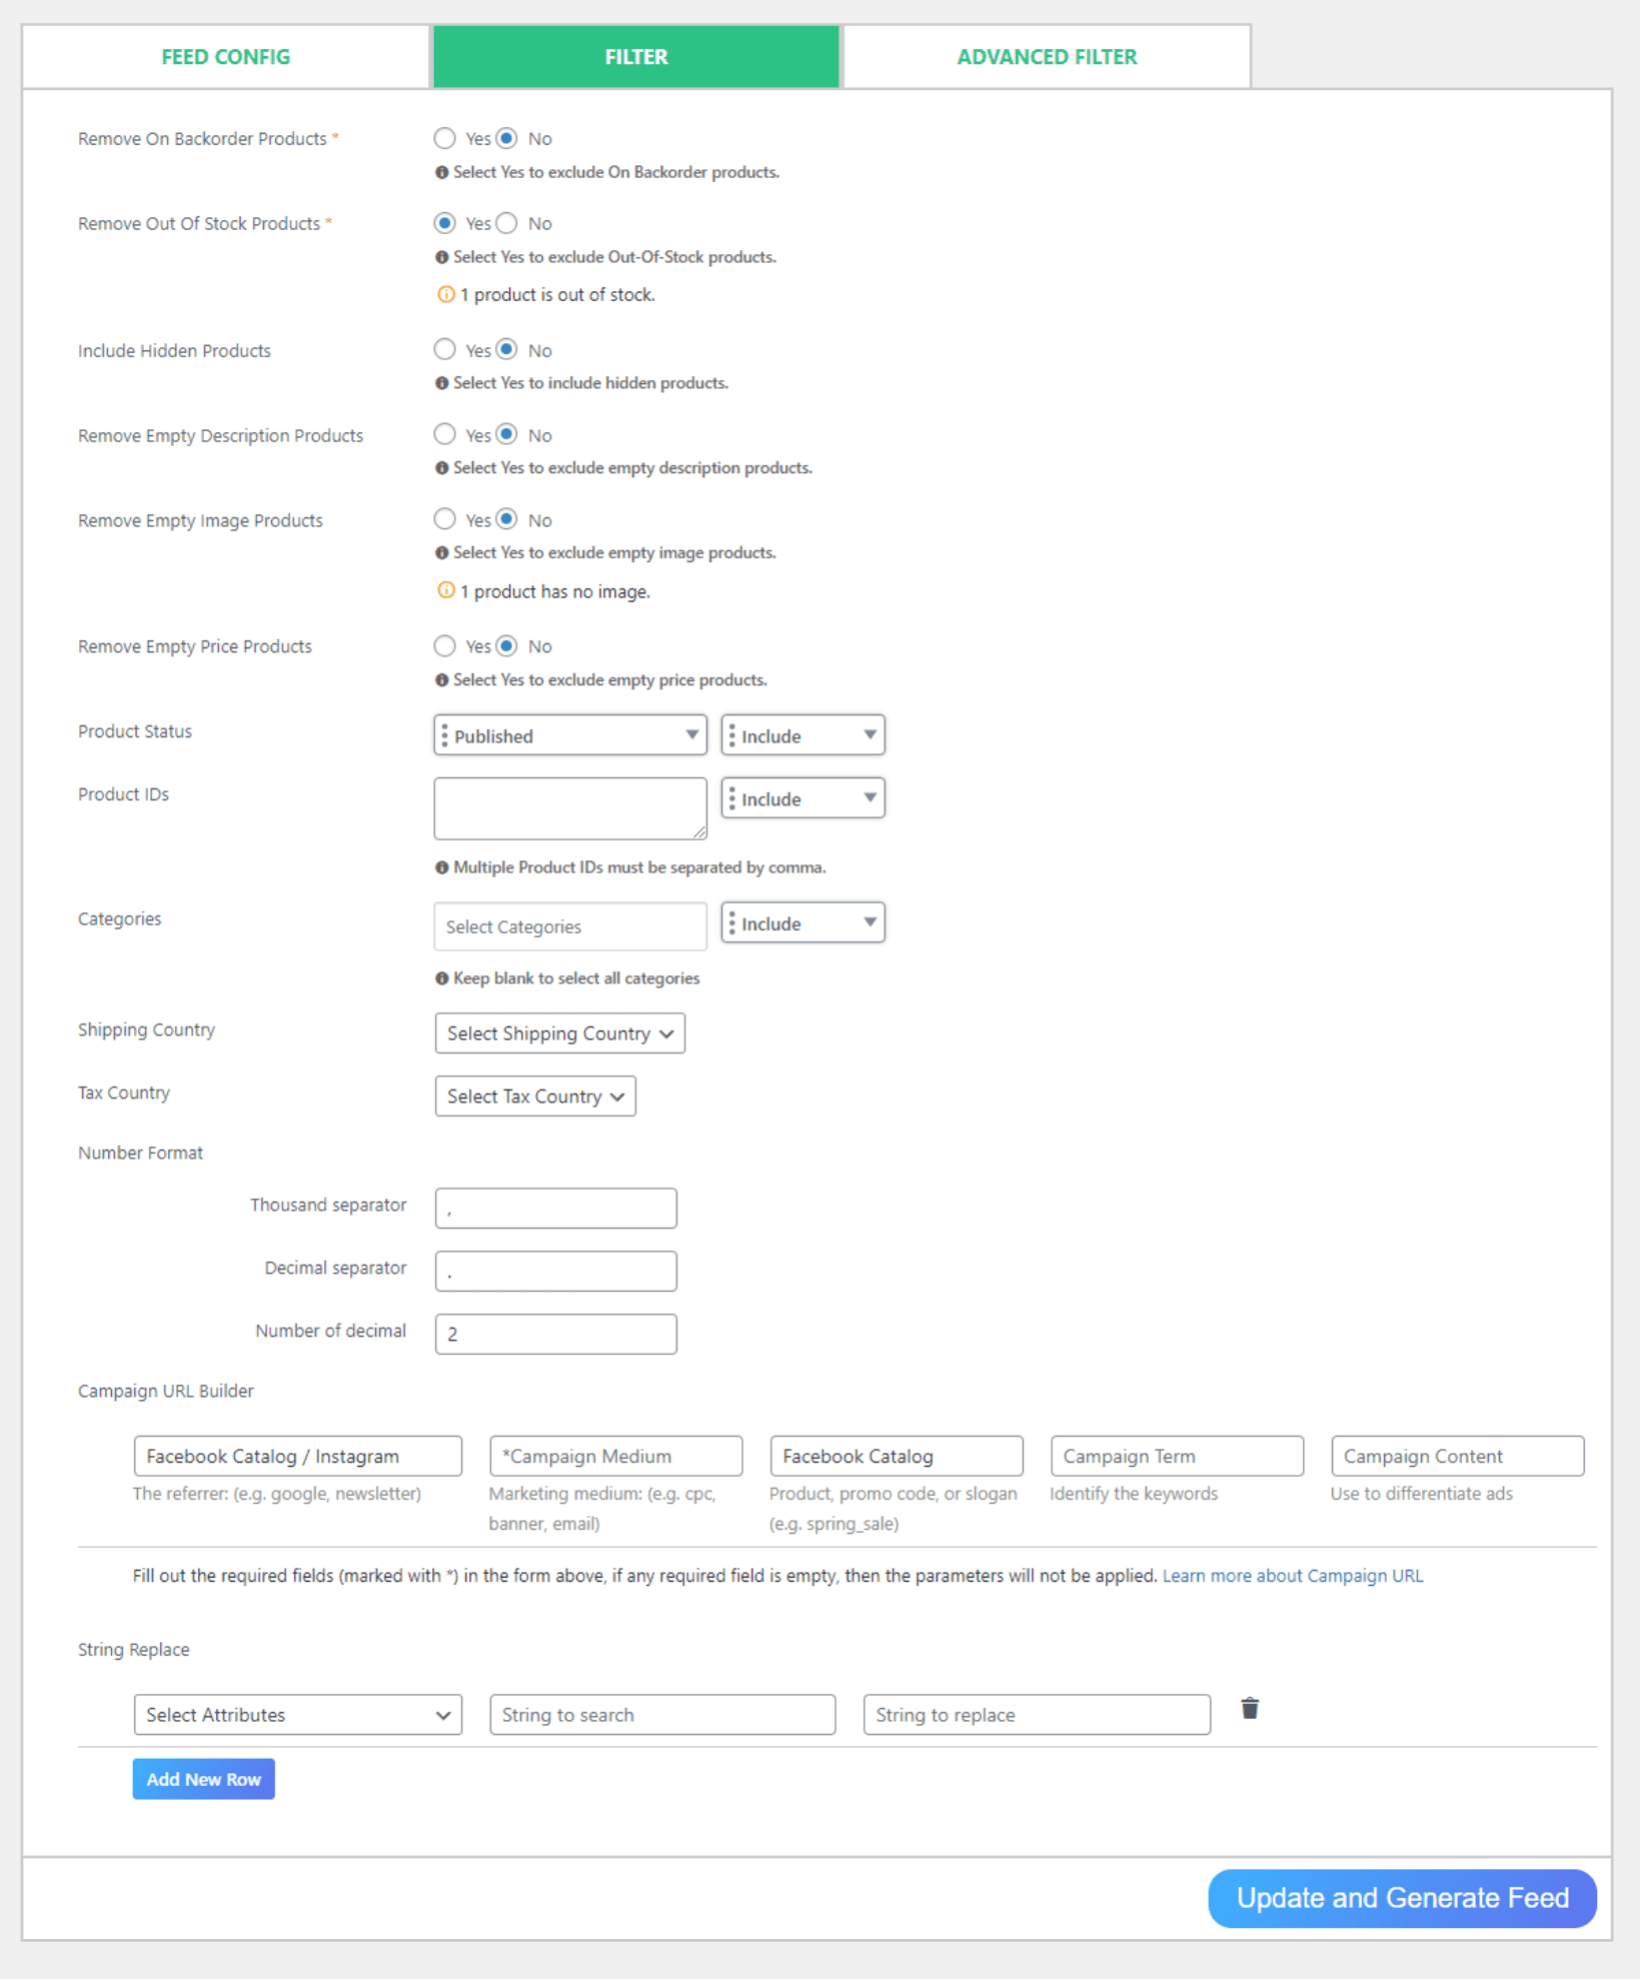Viewport: 1640px width, 1979px height.
Task: Open the Include dropdown next to Product IDs
Action: coord(802,798)
